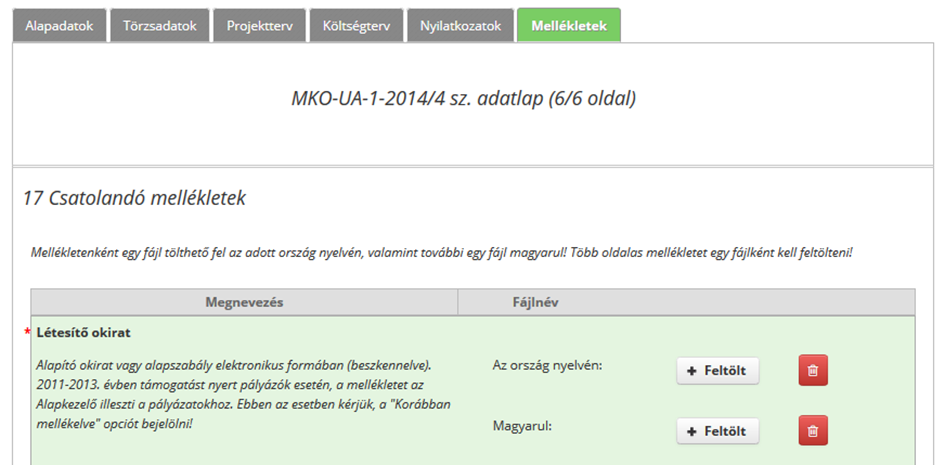The height and width of the screenshot is (465, 945).
Task: Go to the Projektterv tab
Action: (x=260, y=26)
